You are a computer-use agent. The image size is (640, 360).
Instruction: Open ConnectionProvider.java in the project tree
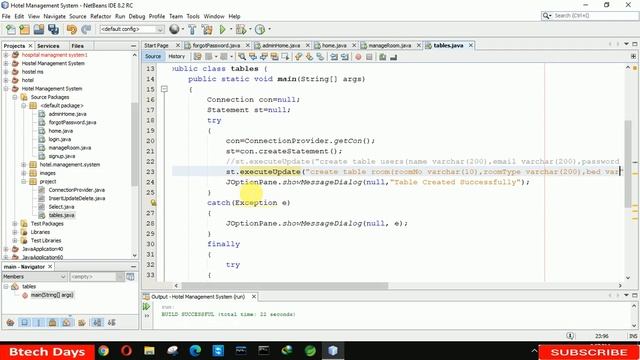click(76, 190)
